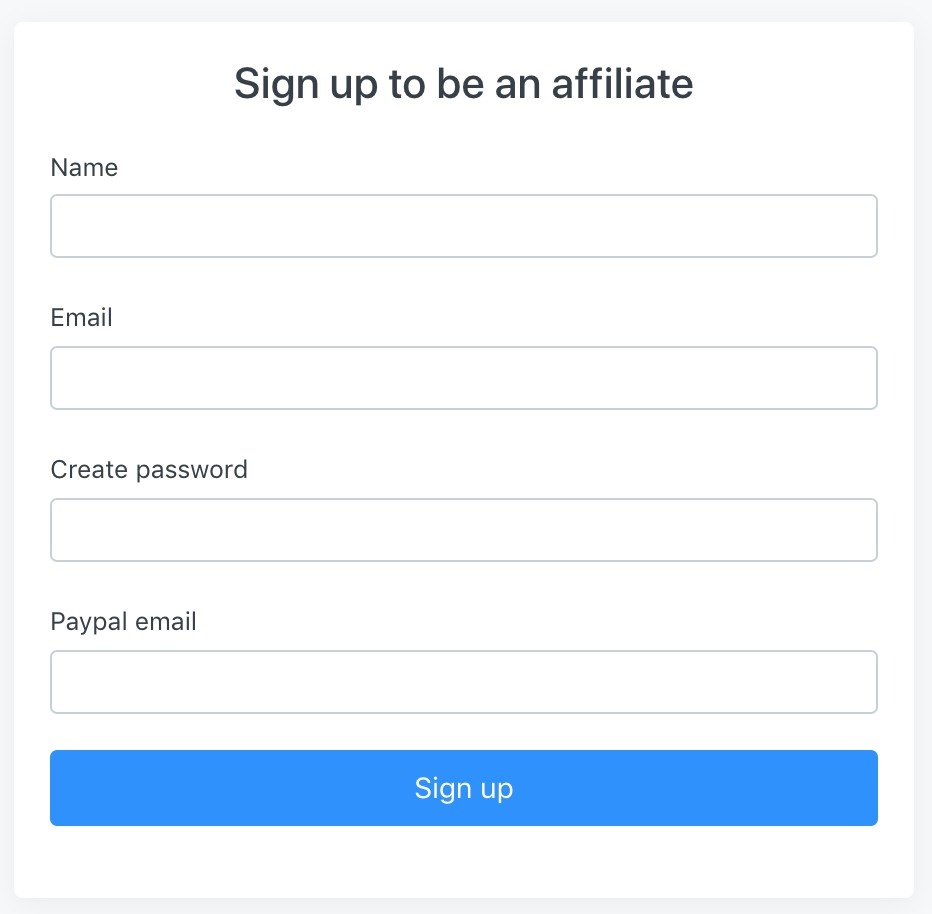Viewport: 932px width, 914px height.
Task: Click the word 'password' in the label
Action: [196, 470]
